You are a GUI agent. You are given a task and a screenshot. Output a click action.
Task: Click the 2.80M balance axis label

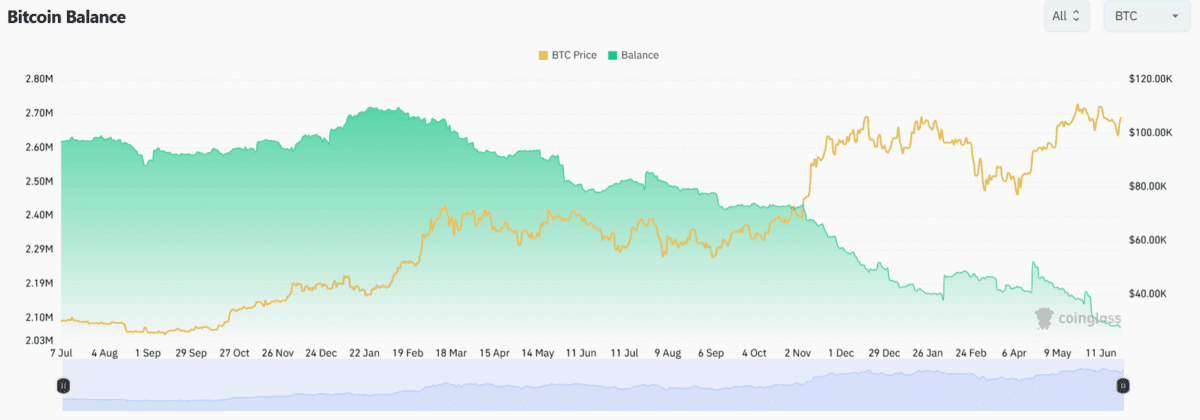[x=37, y=78]
